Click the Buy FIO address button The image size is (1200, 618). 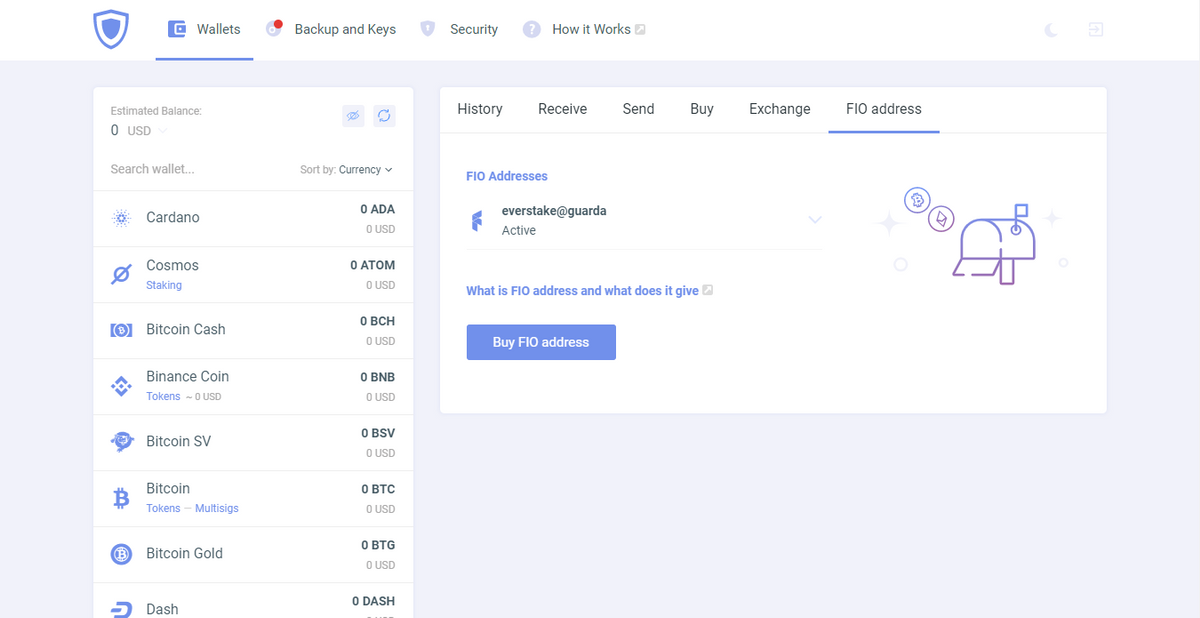click(x=541, y=342)
